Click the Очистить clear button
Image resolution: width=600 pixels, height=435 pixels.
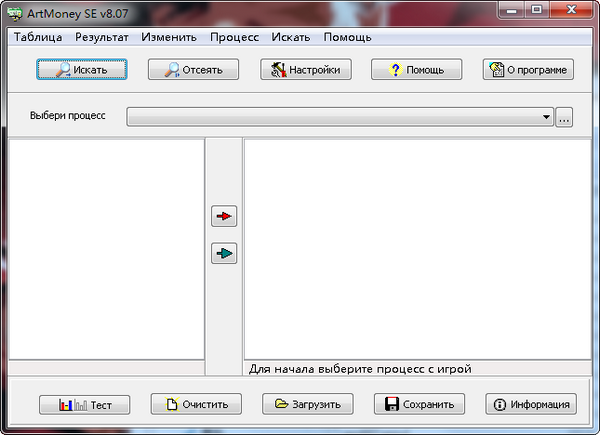click(x=196, y=404)
